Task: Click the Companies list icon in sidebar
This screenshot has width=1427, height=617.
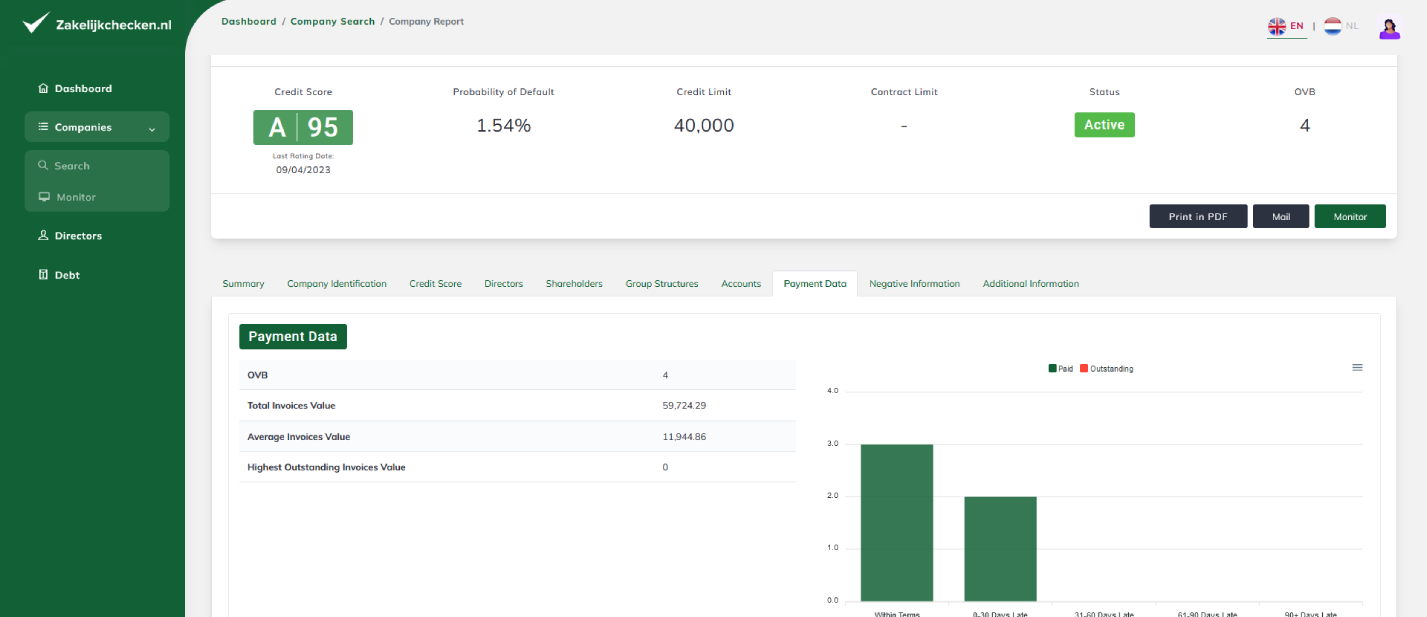Action: point(43,127)
